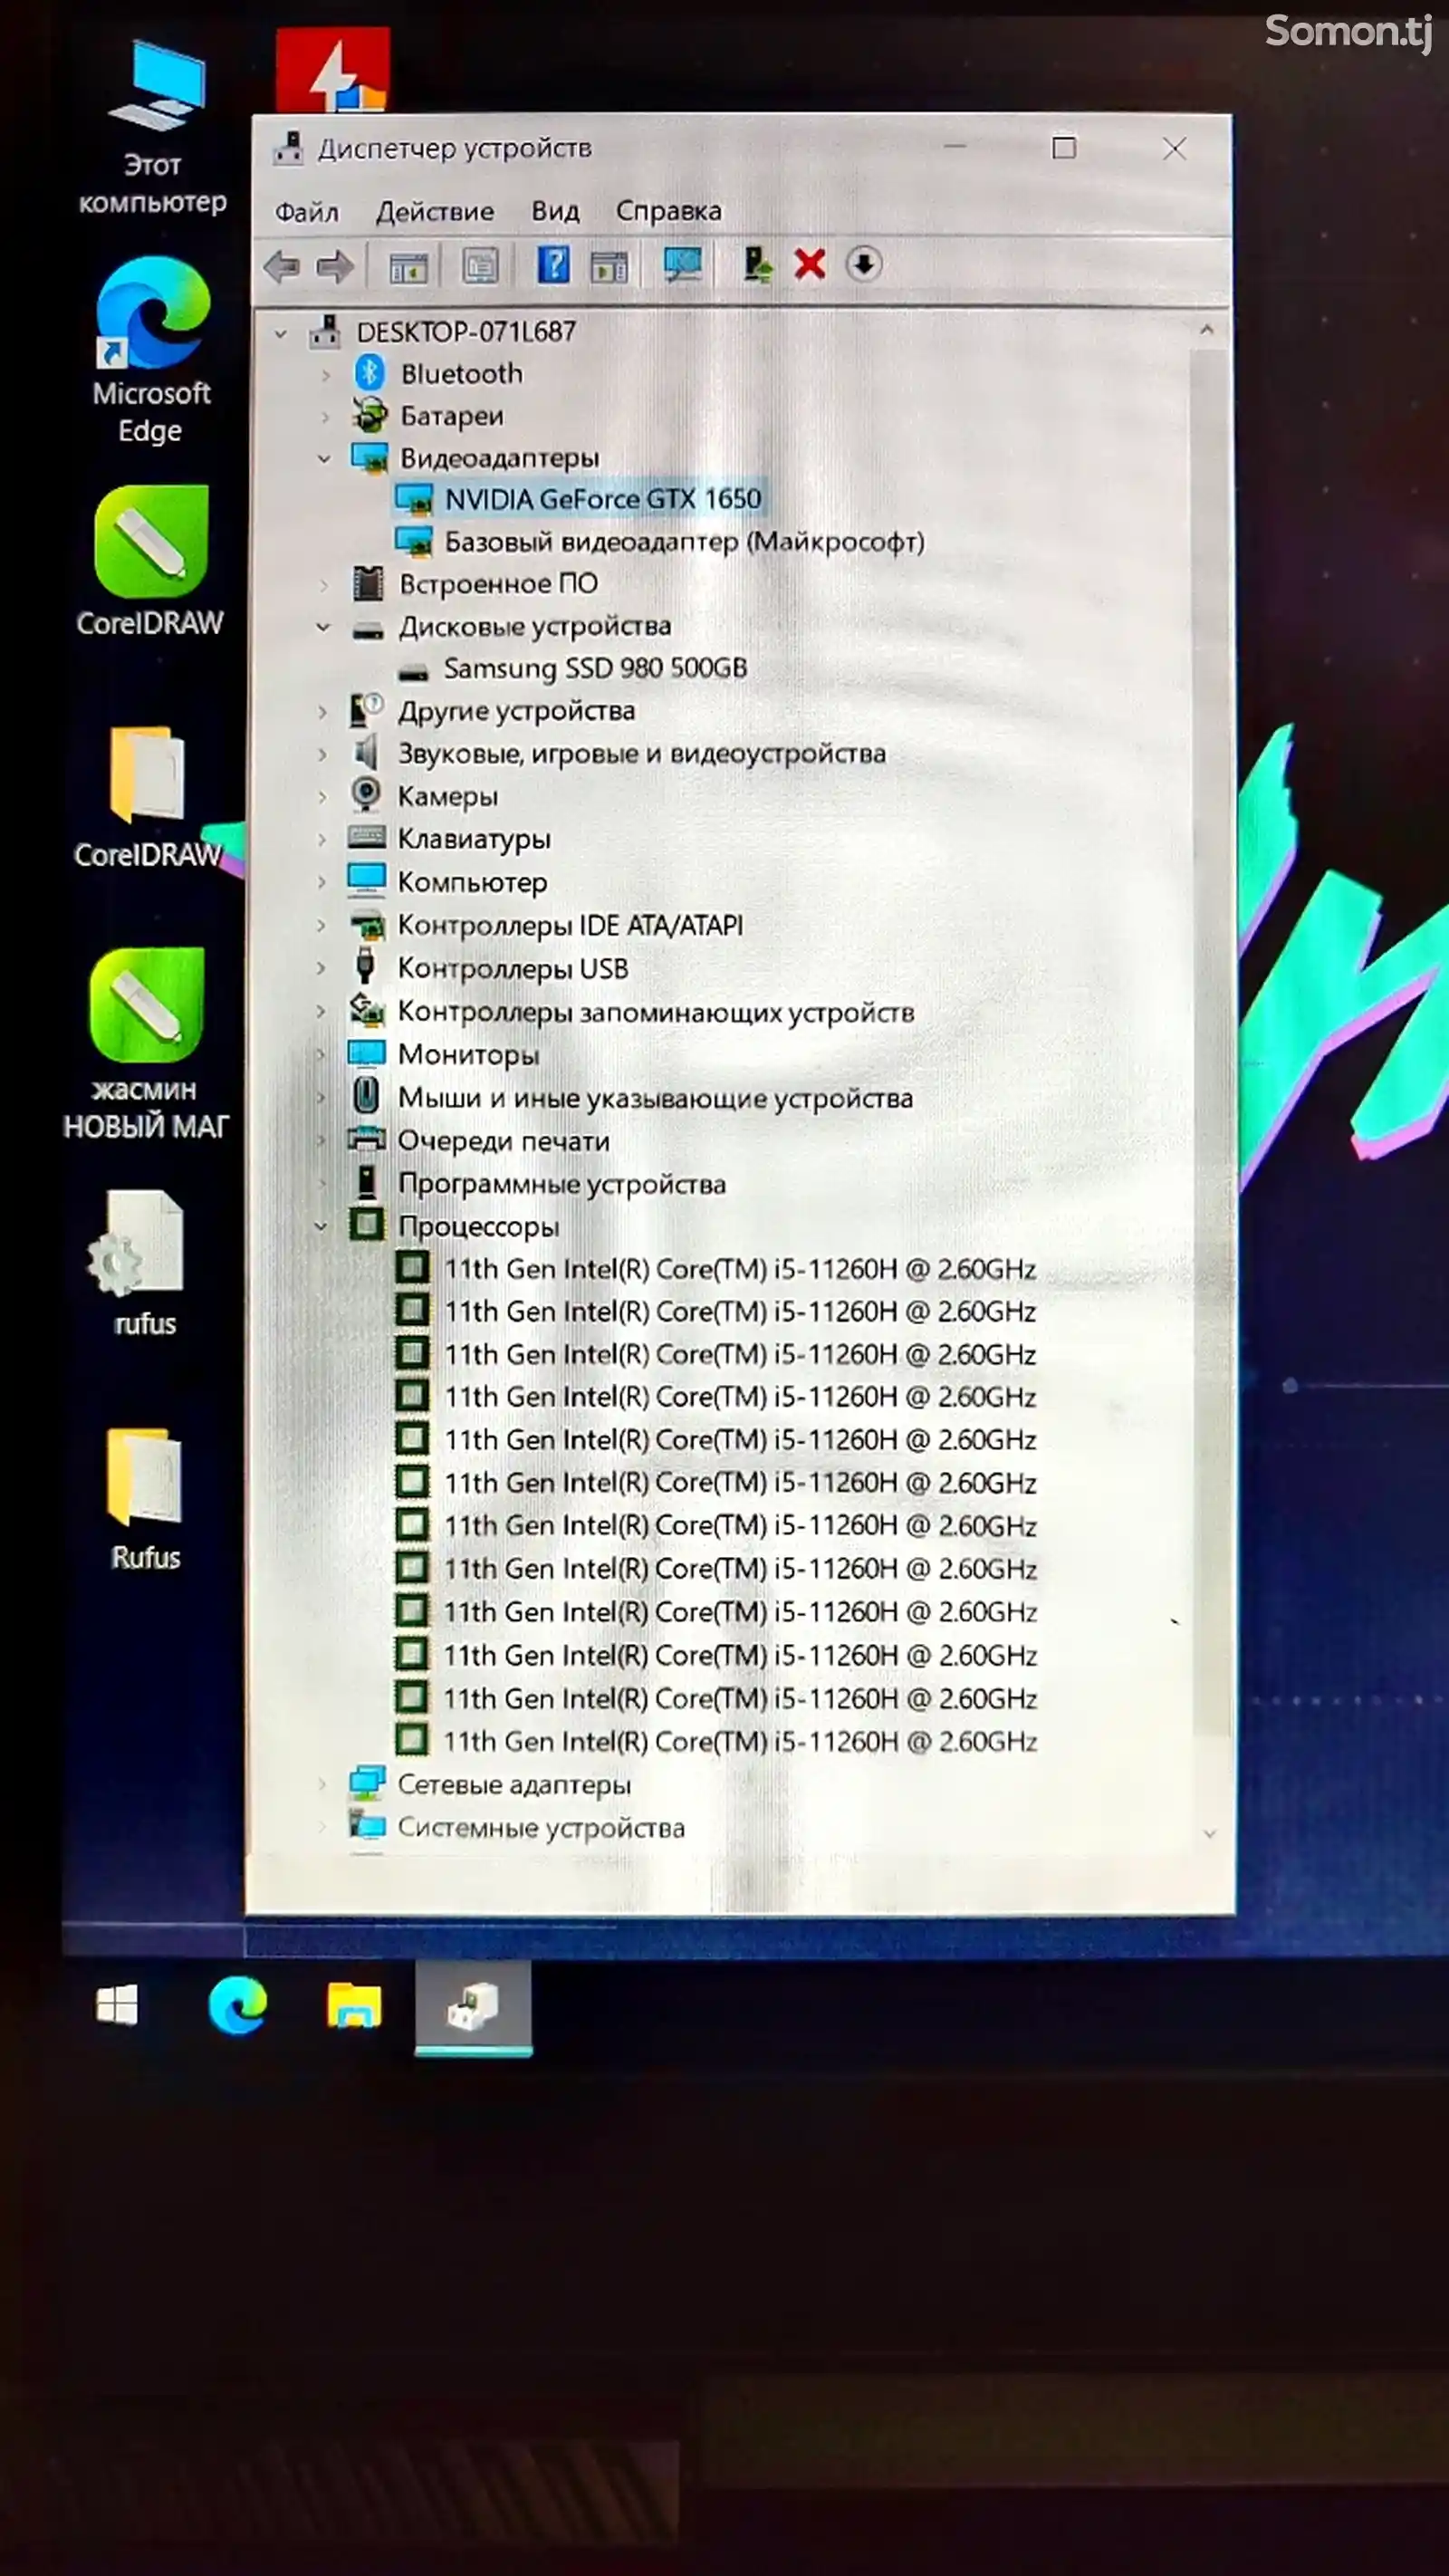Open the Вид menu
The height and width of the screenshot is (2576, 1449).
pos(555,211)
